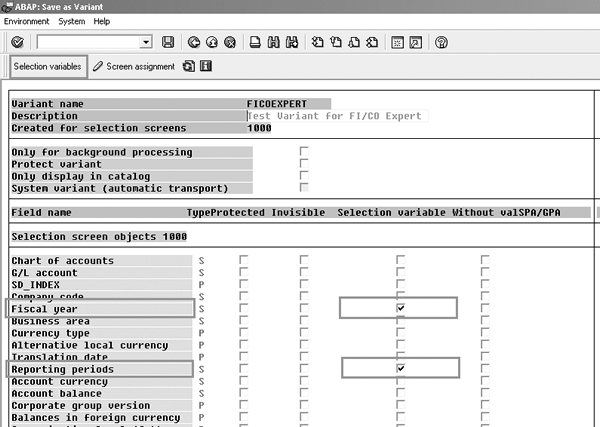Click the Print icon
Screen dimensions: 600x427
(x=255, y=42)
